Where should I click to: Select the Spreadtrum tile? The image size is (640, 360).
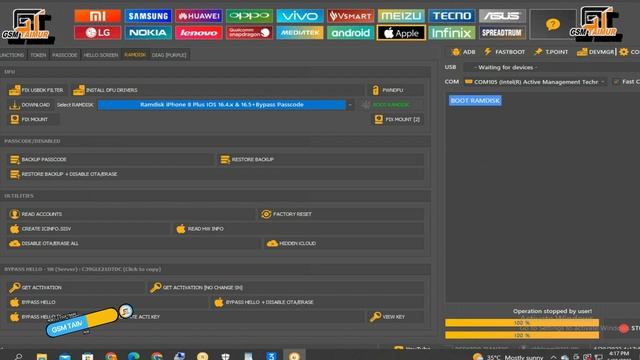point(502,33)
